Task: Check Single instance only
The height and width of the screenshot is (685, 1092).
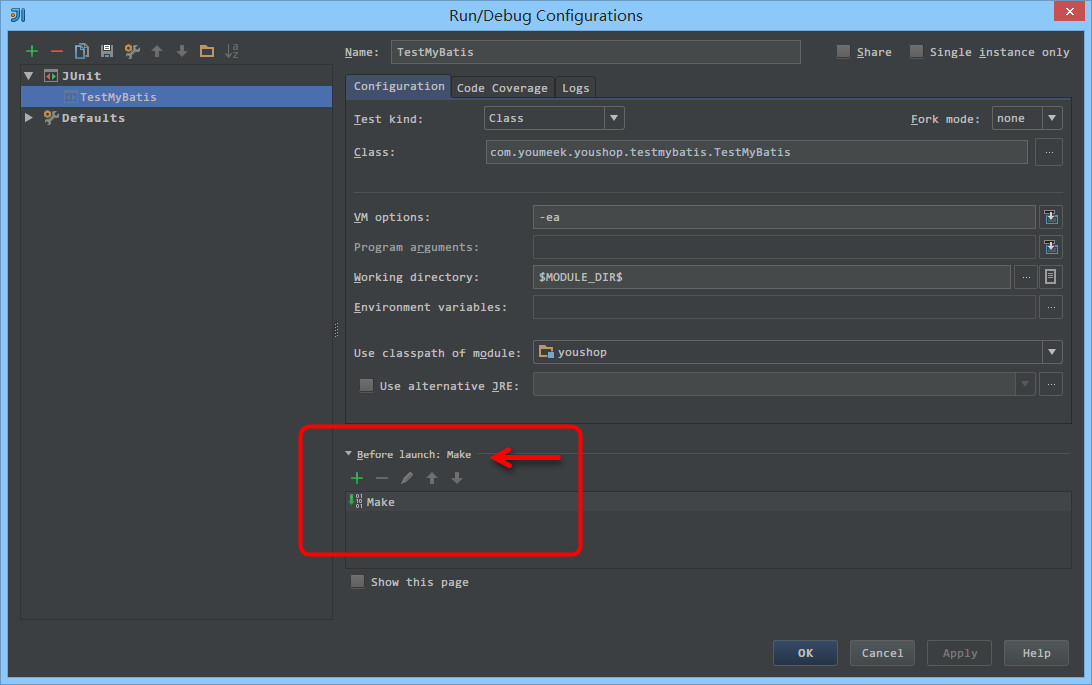Action: click(x=916, y=51)
